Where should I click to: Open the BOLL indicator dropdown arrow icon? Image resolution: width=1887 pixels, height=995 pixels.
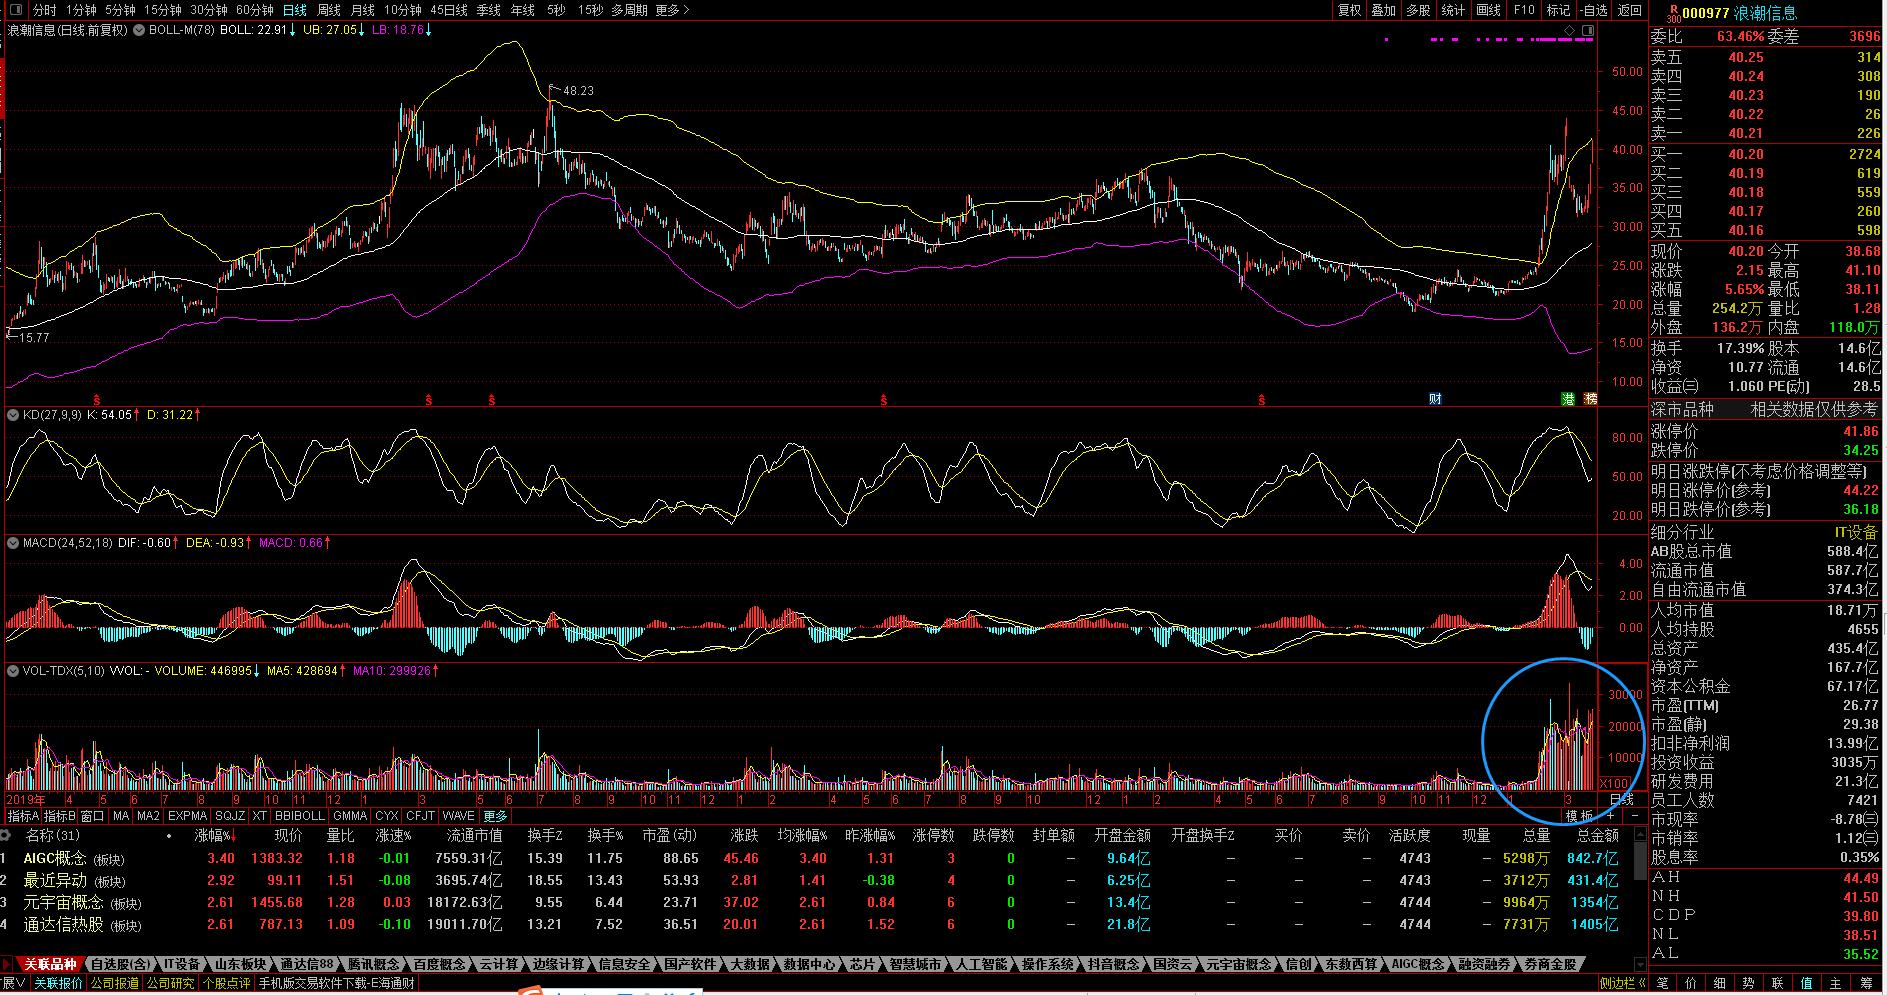(140, 30)
